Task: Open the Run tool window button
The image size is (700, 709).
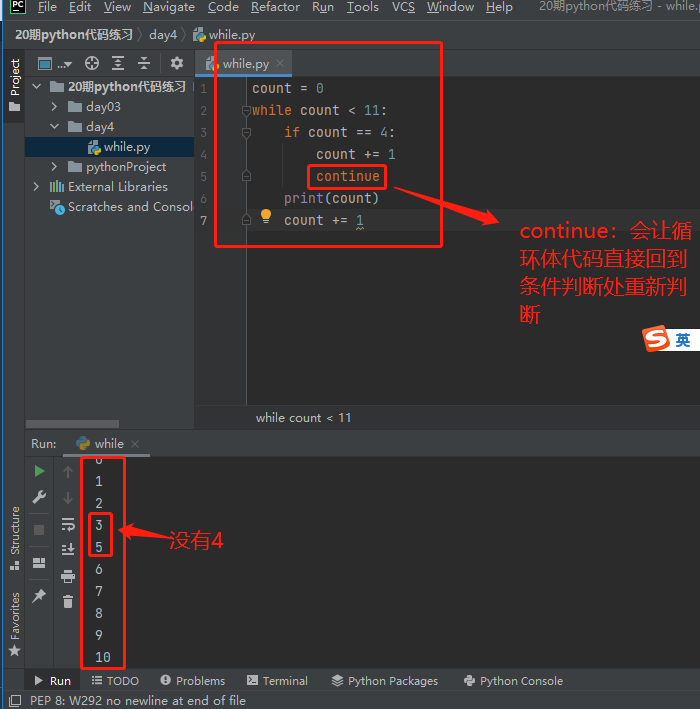Action: click(52, 681)
